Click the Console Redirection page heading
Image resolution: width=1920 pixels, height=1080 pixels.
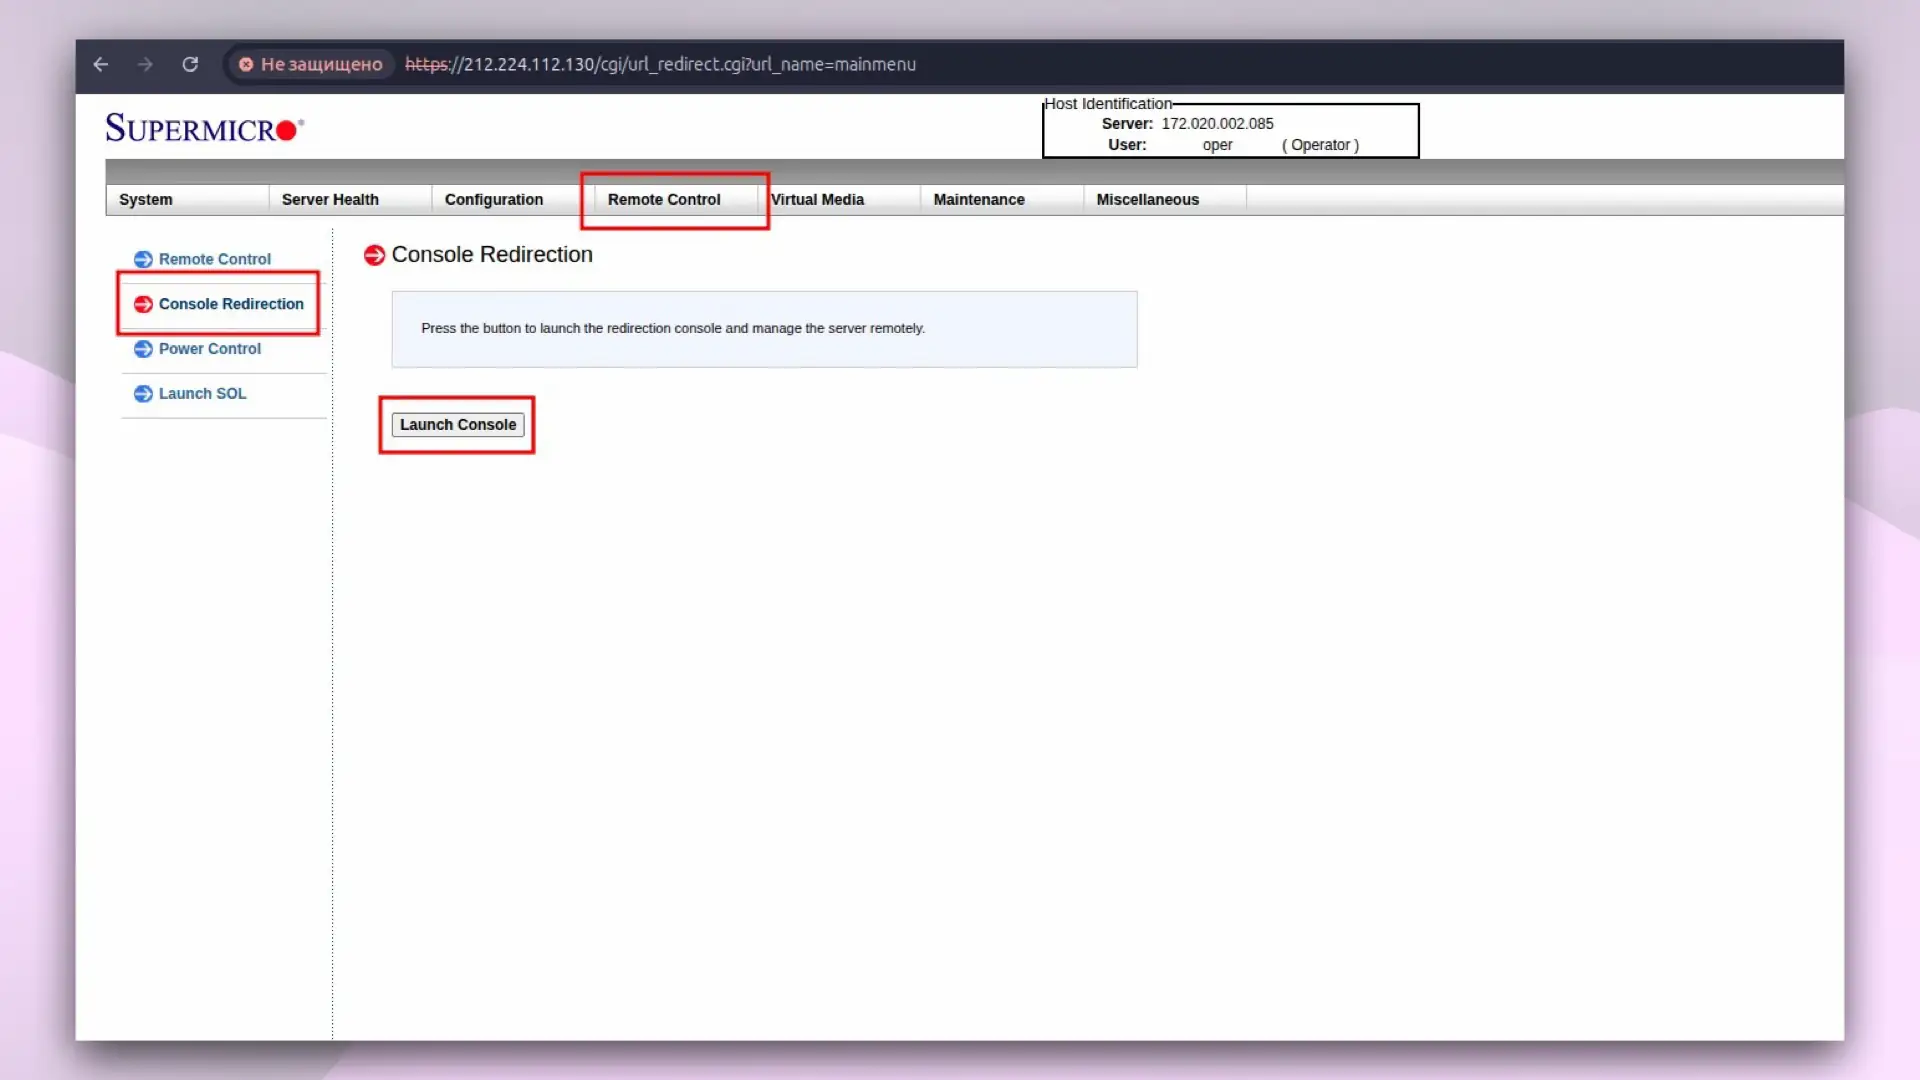point(492,255)
